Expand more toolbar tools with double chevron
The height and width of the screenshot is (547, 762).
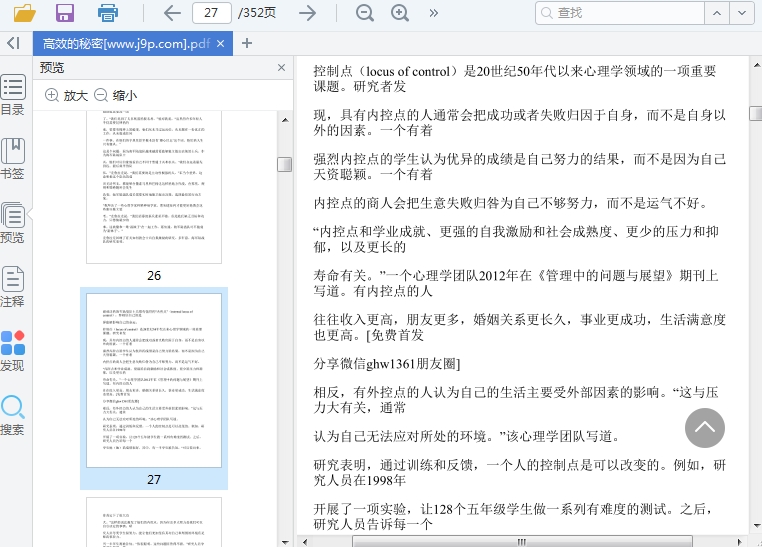pyautogui.click(x=433, y=13)
